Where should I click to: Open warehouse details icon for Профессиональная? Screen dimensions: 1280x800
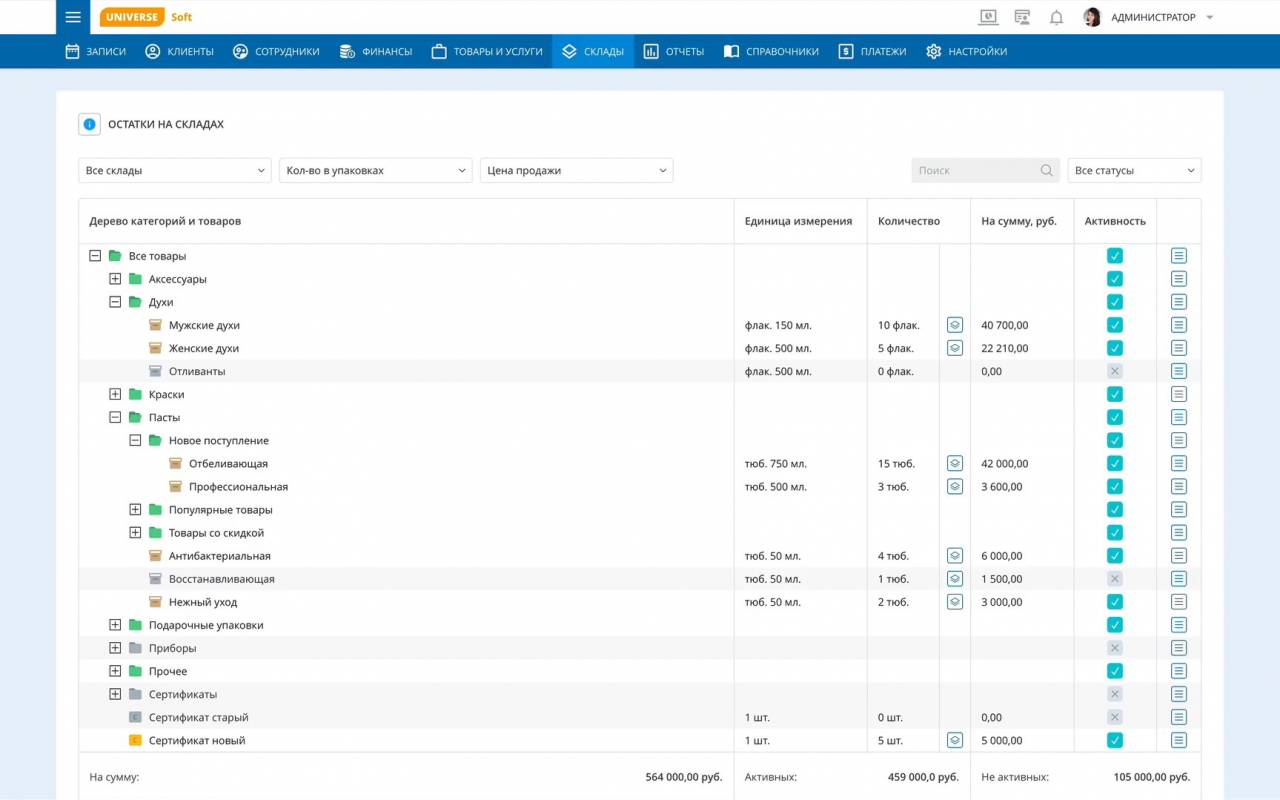(955, 486)
